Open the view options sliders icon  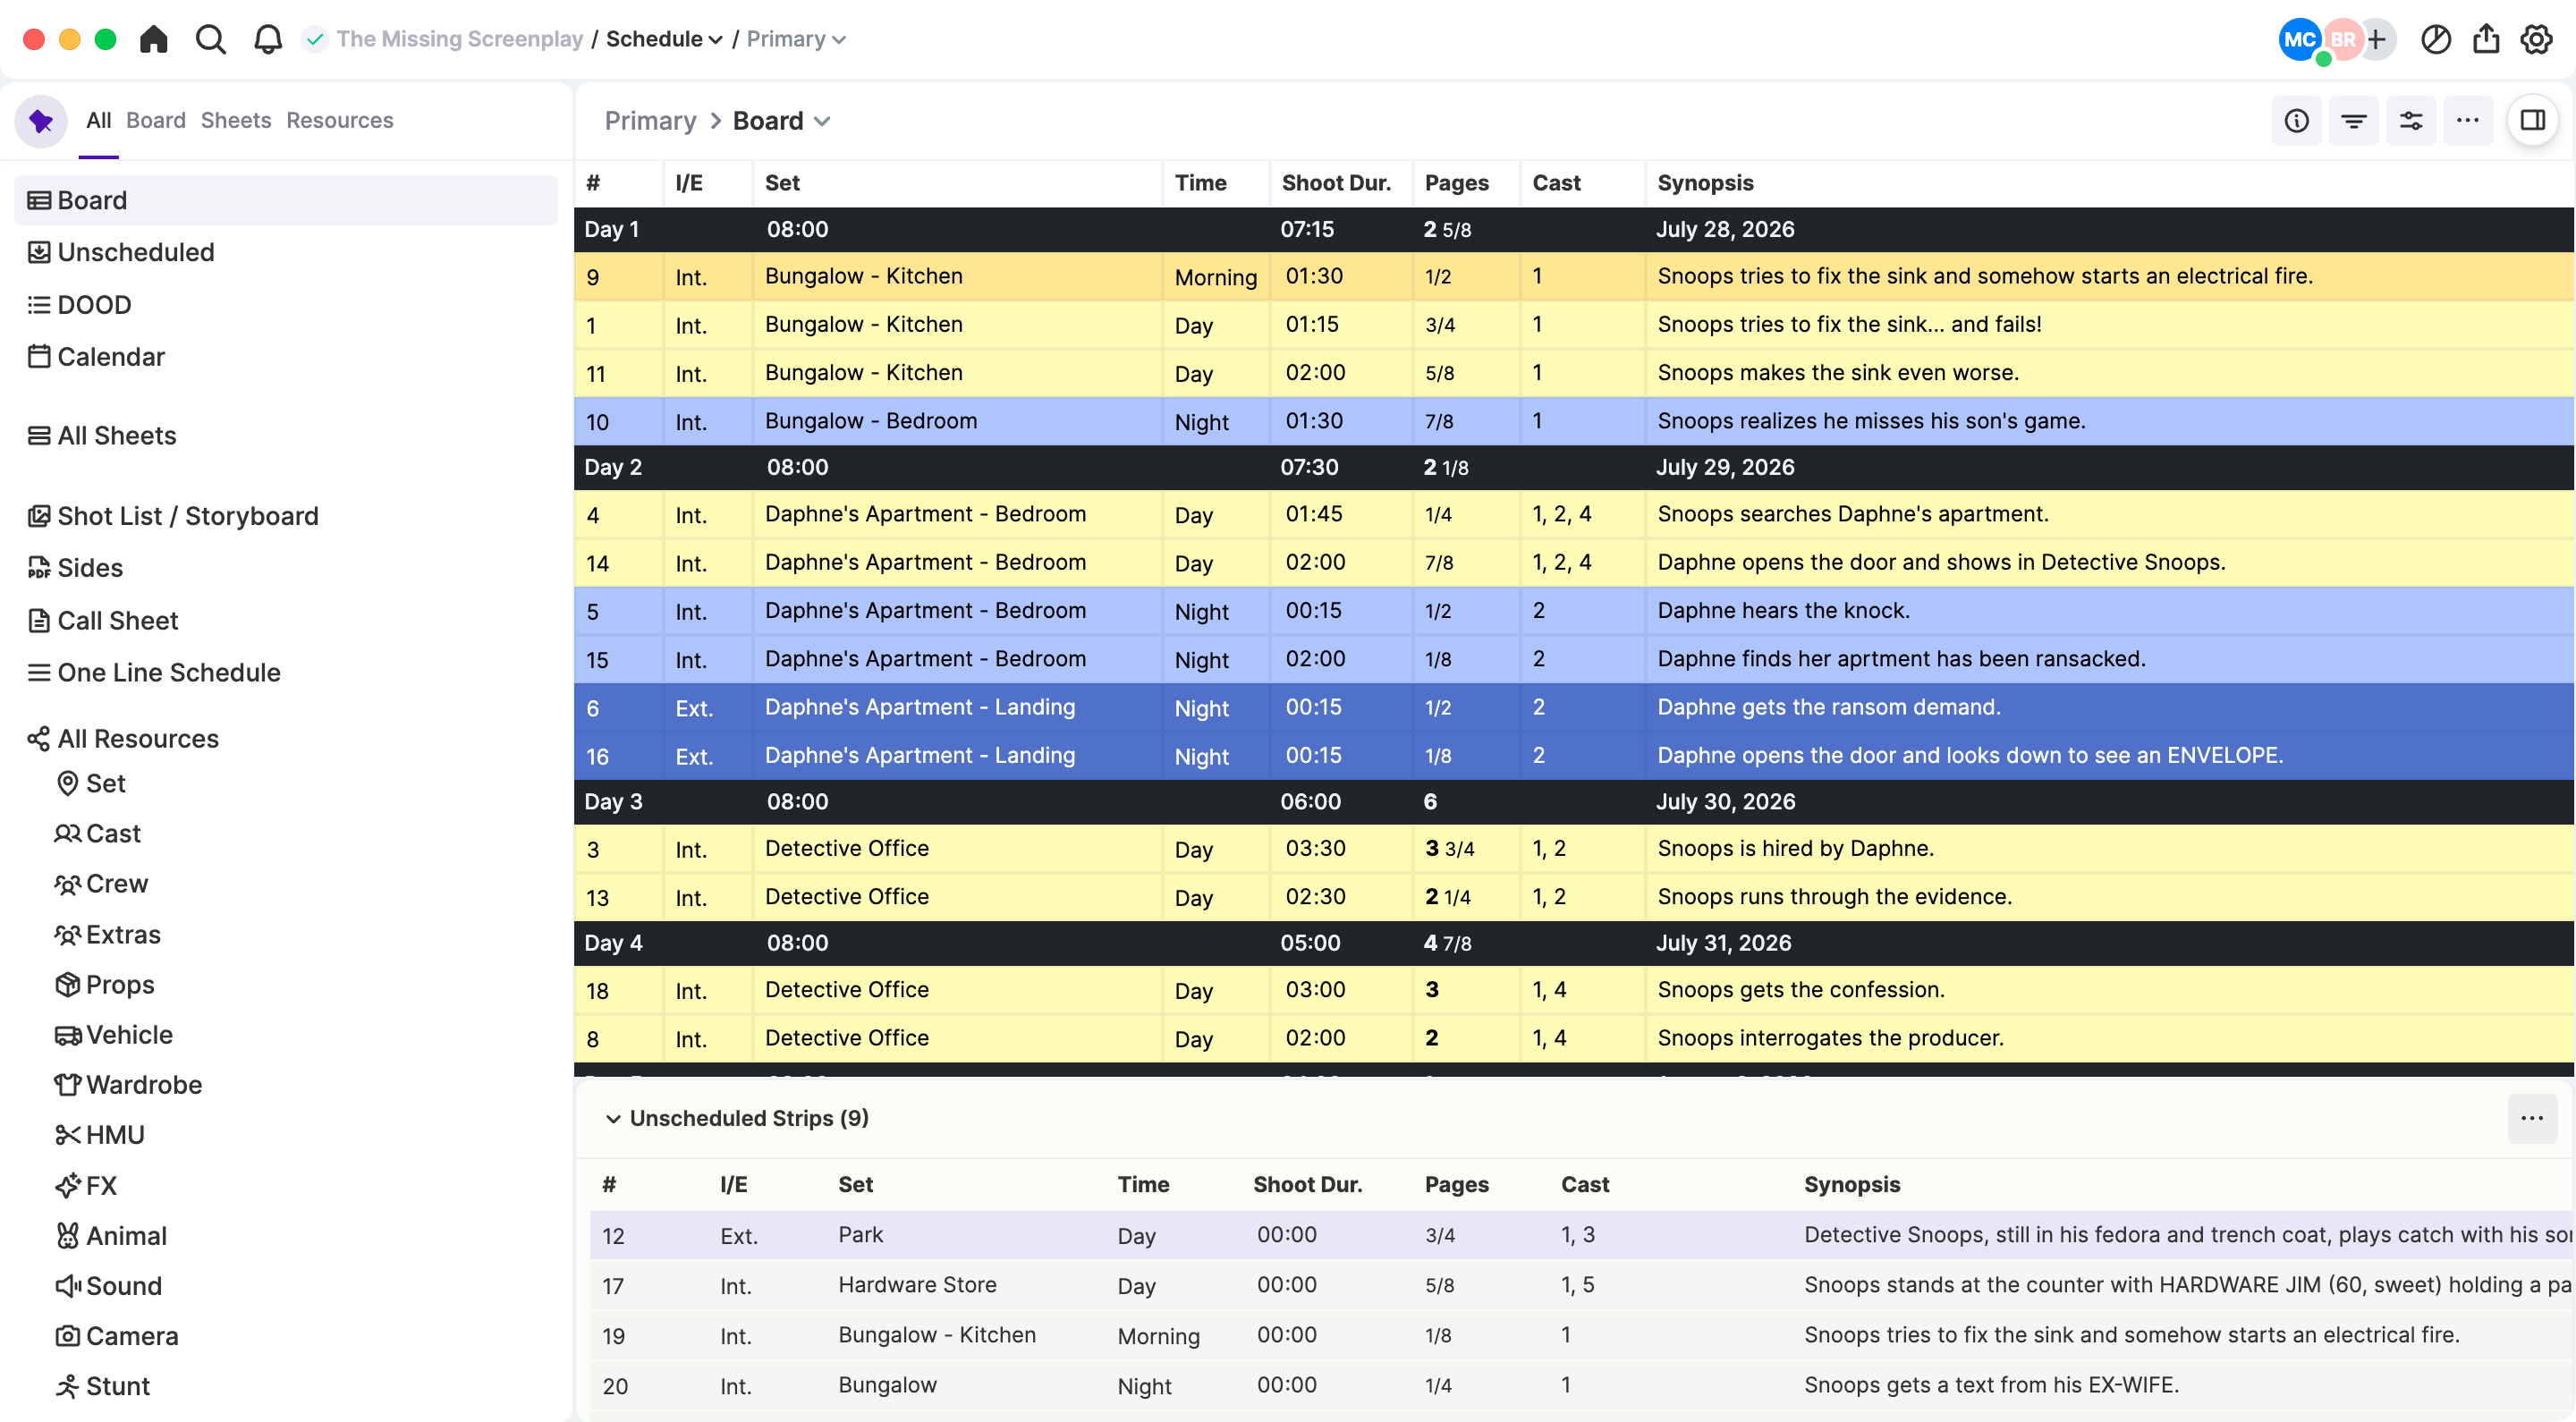[2411, 121]
